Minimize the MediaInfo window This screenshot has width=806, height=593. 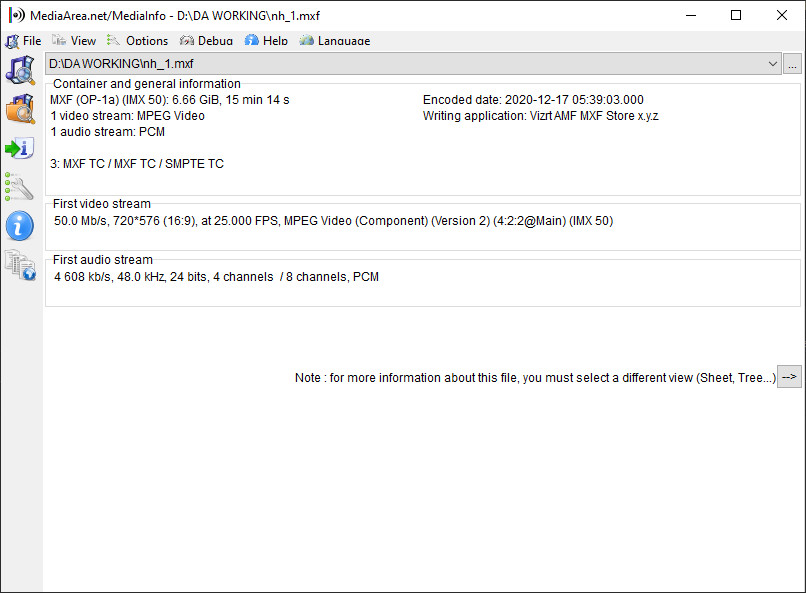[x=691, y=15]
